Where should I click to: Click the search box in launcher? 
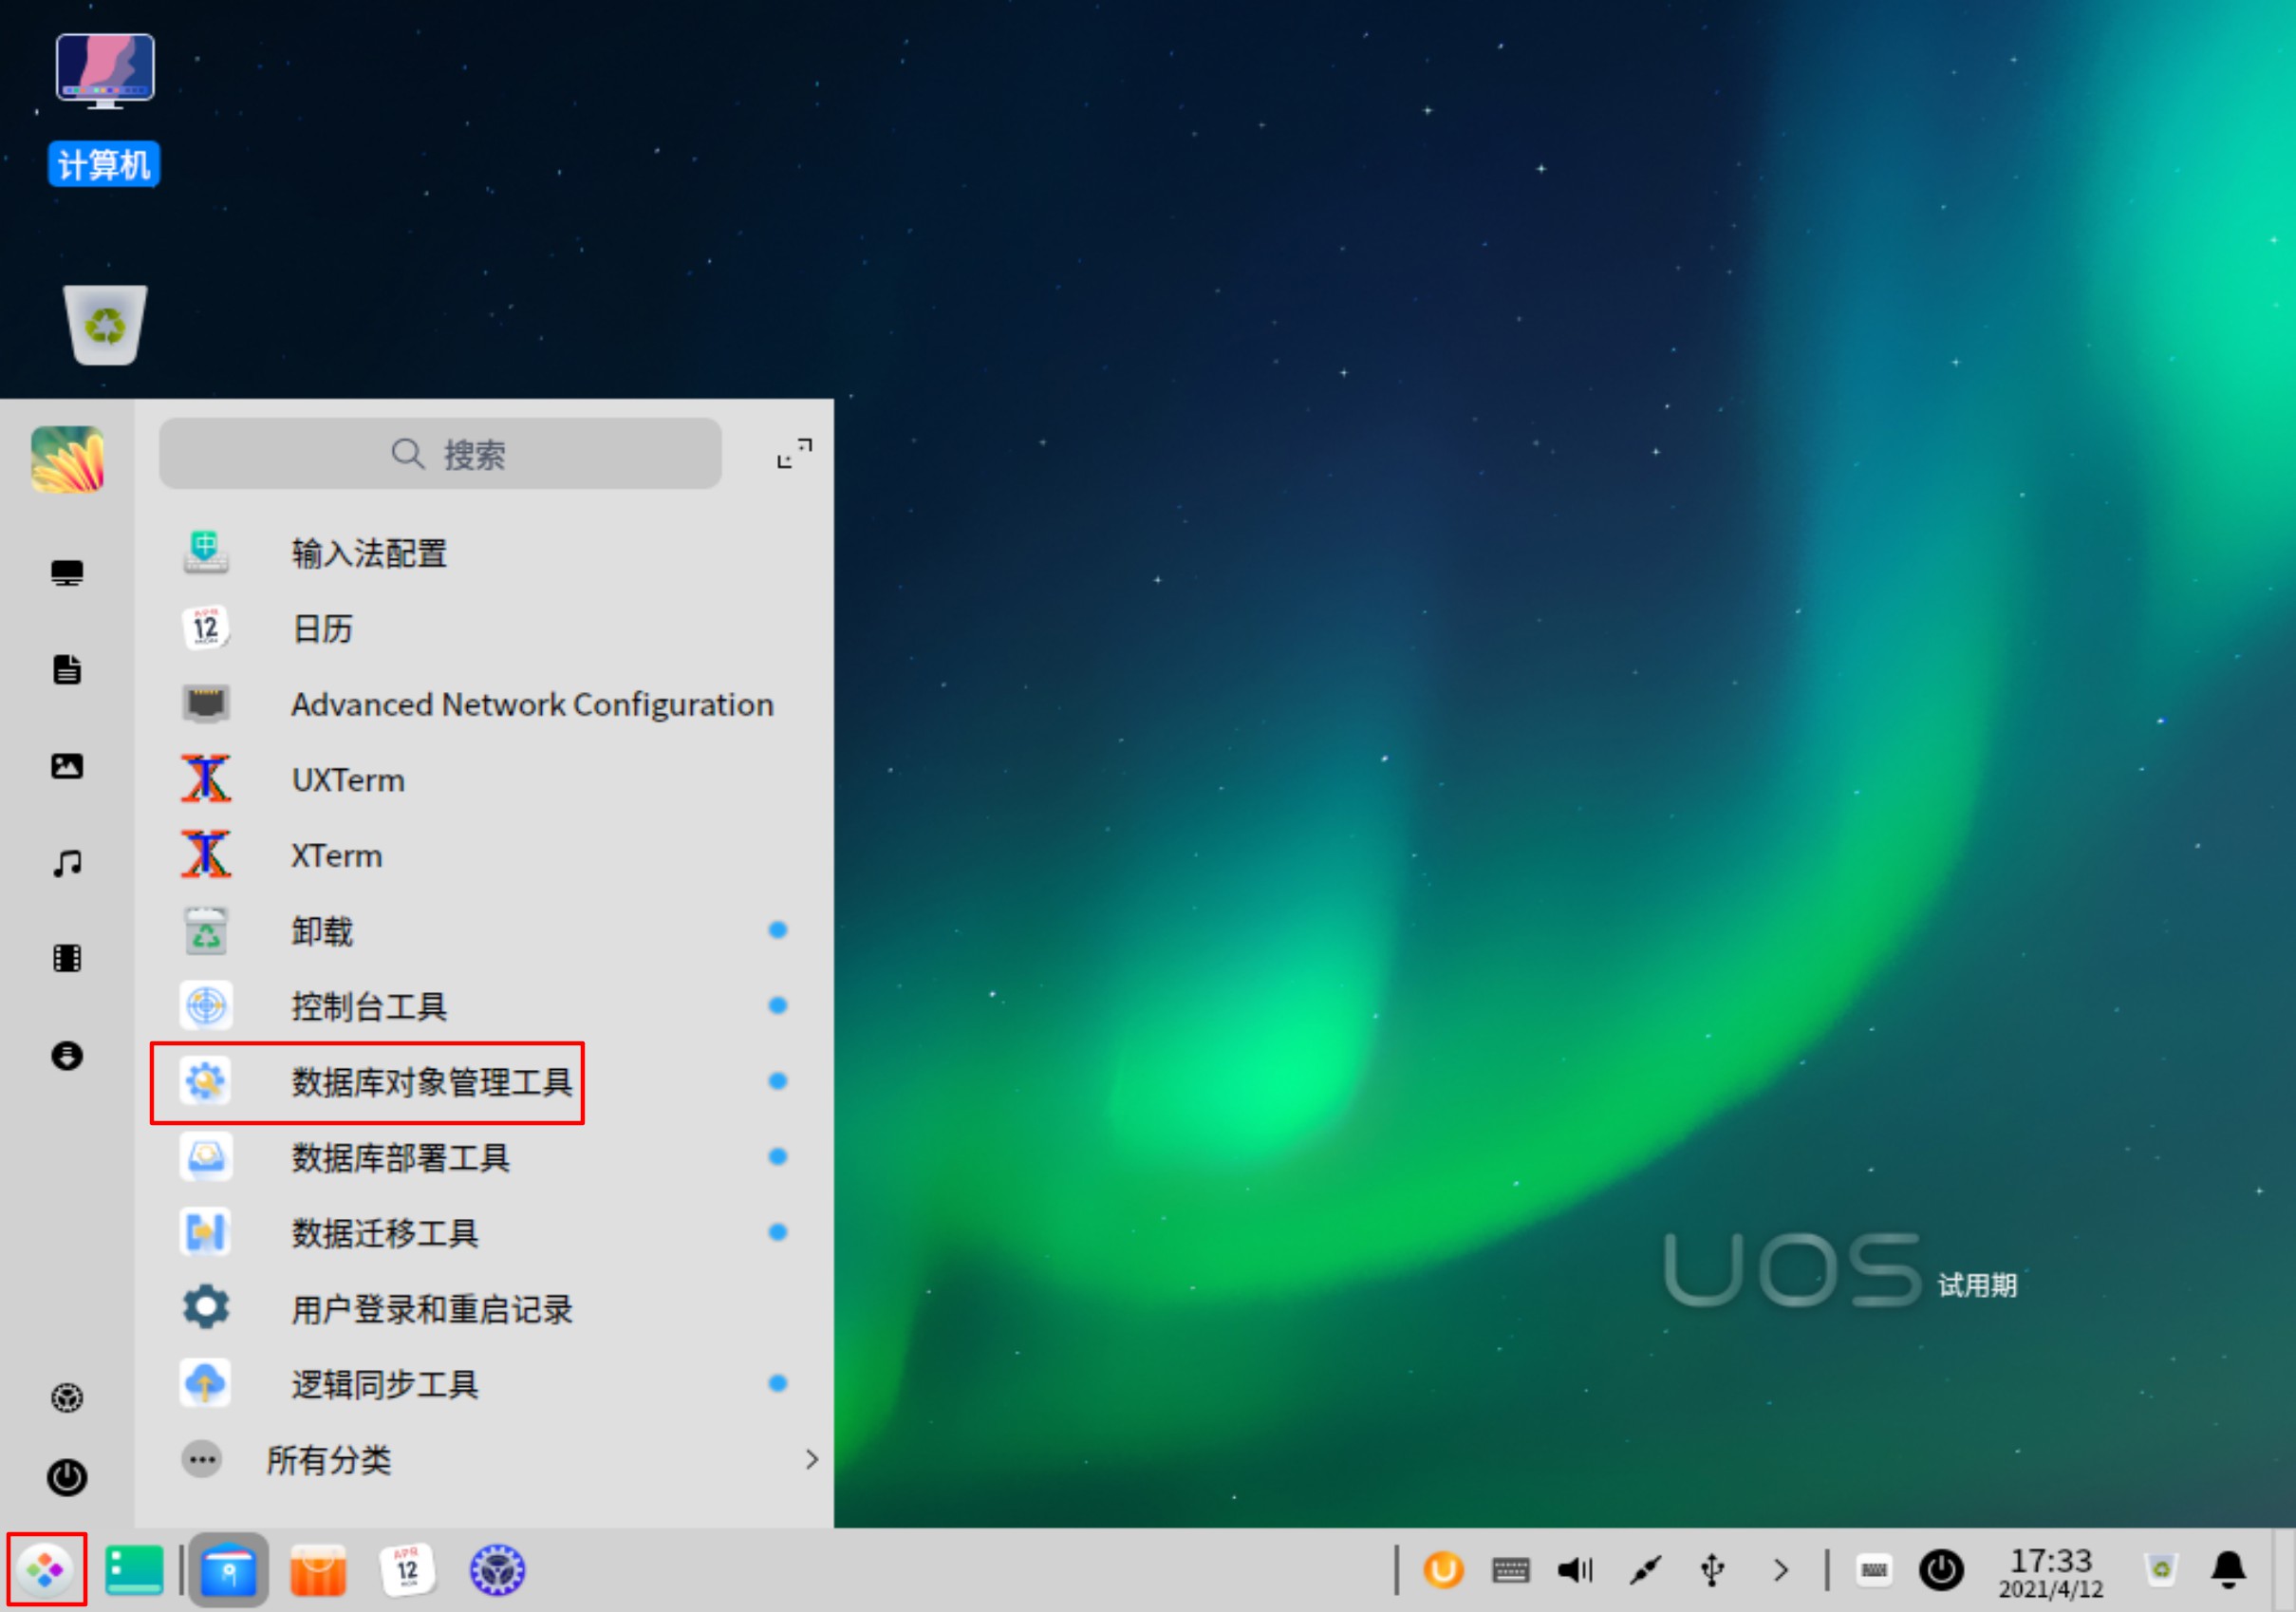[x=440, y=454]
